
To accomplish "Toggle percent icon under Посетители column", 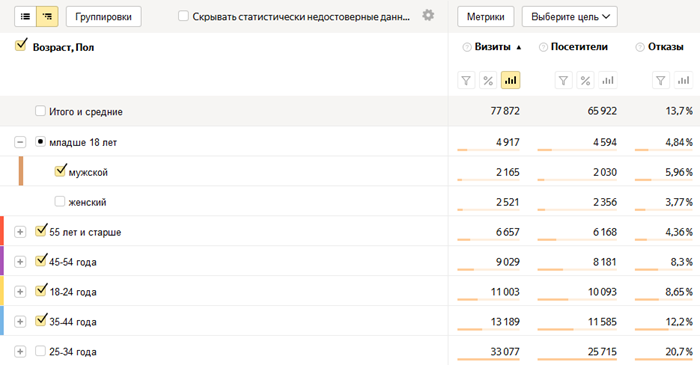I will [x=585, y=80].
